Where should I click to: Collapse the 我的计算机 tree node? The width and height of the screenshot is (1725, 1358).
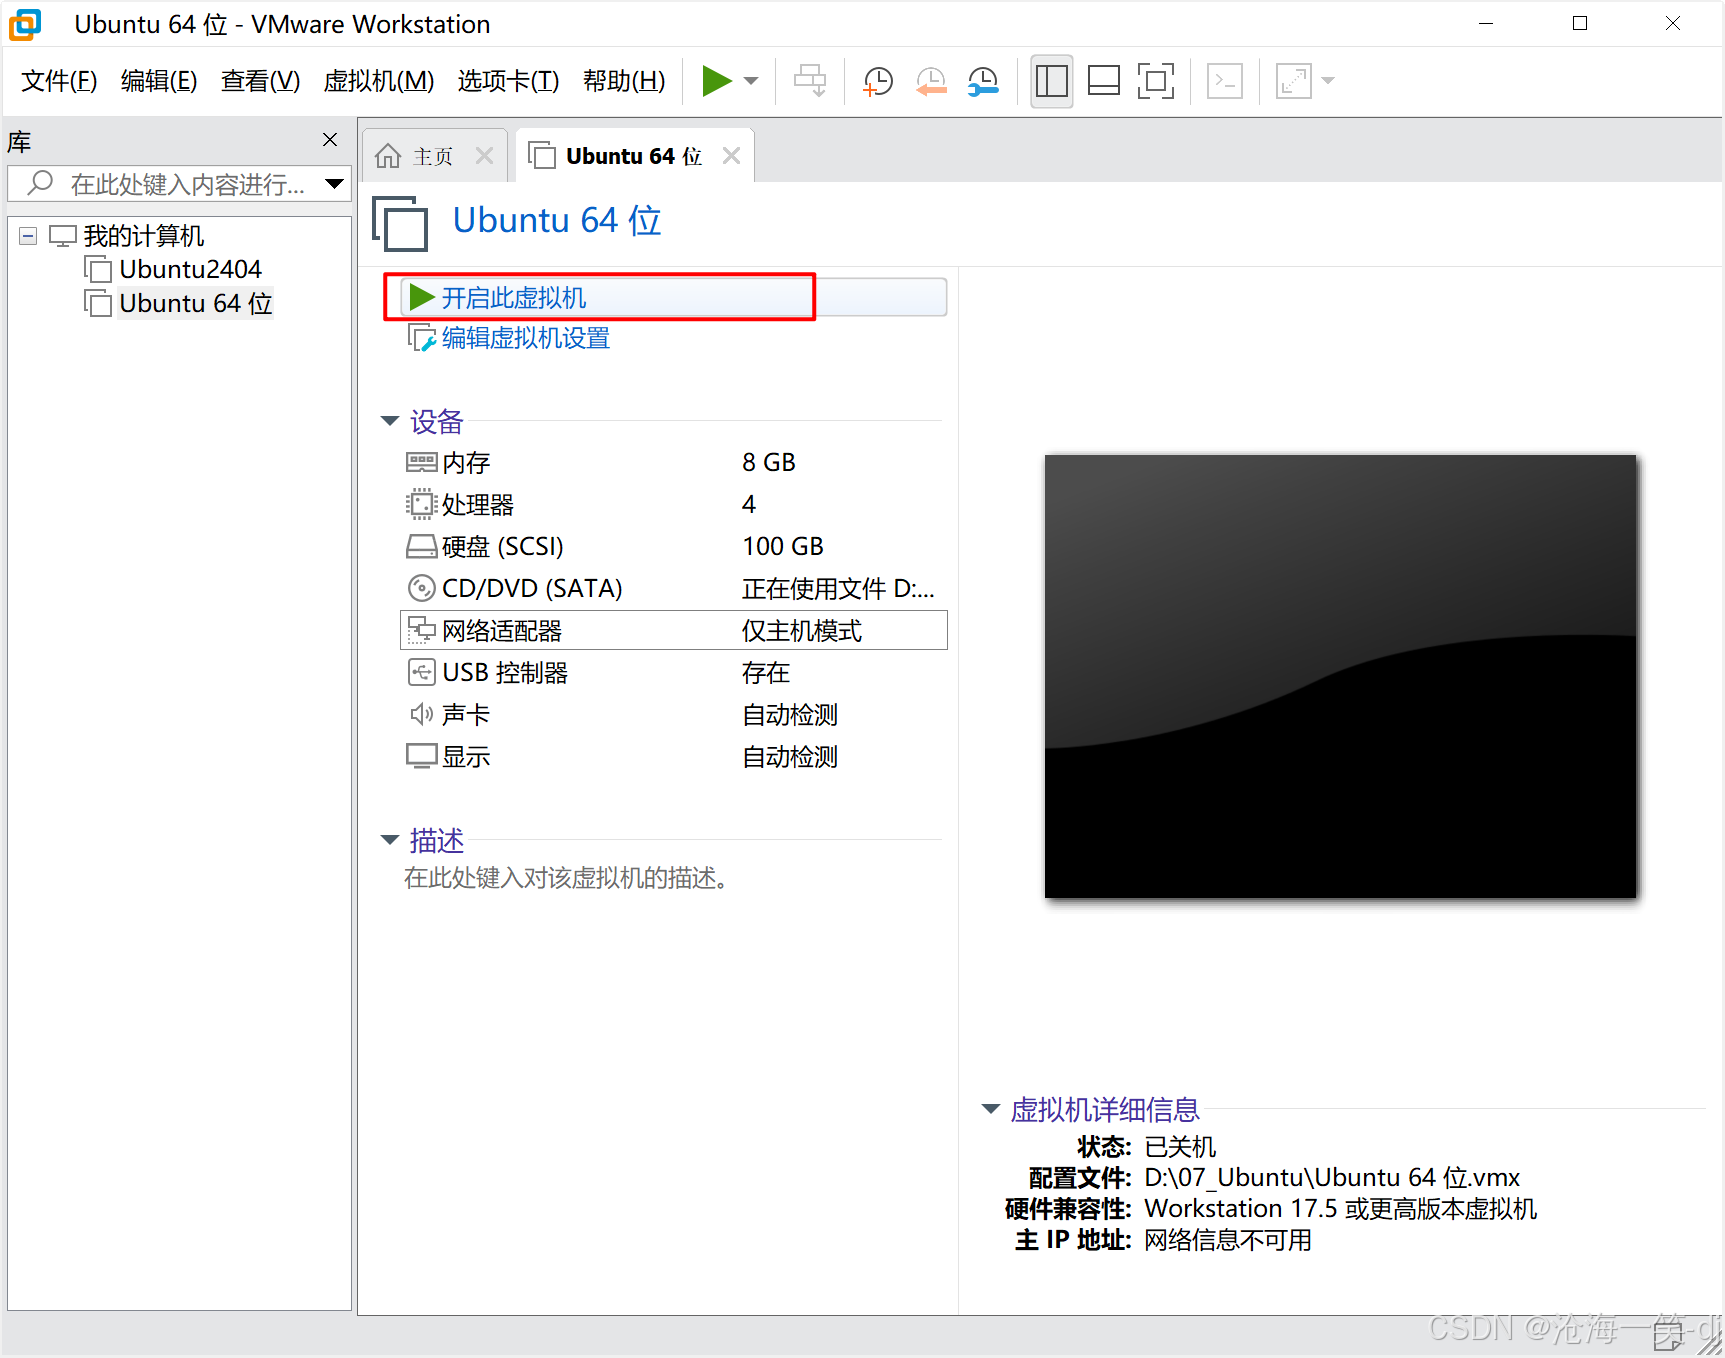pyautogui.click(x=28, y=236)
